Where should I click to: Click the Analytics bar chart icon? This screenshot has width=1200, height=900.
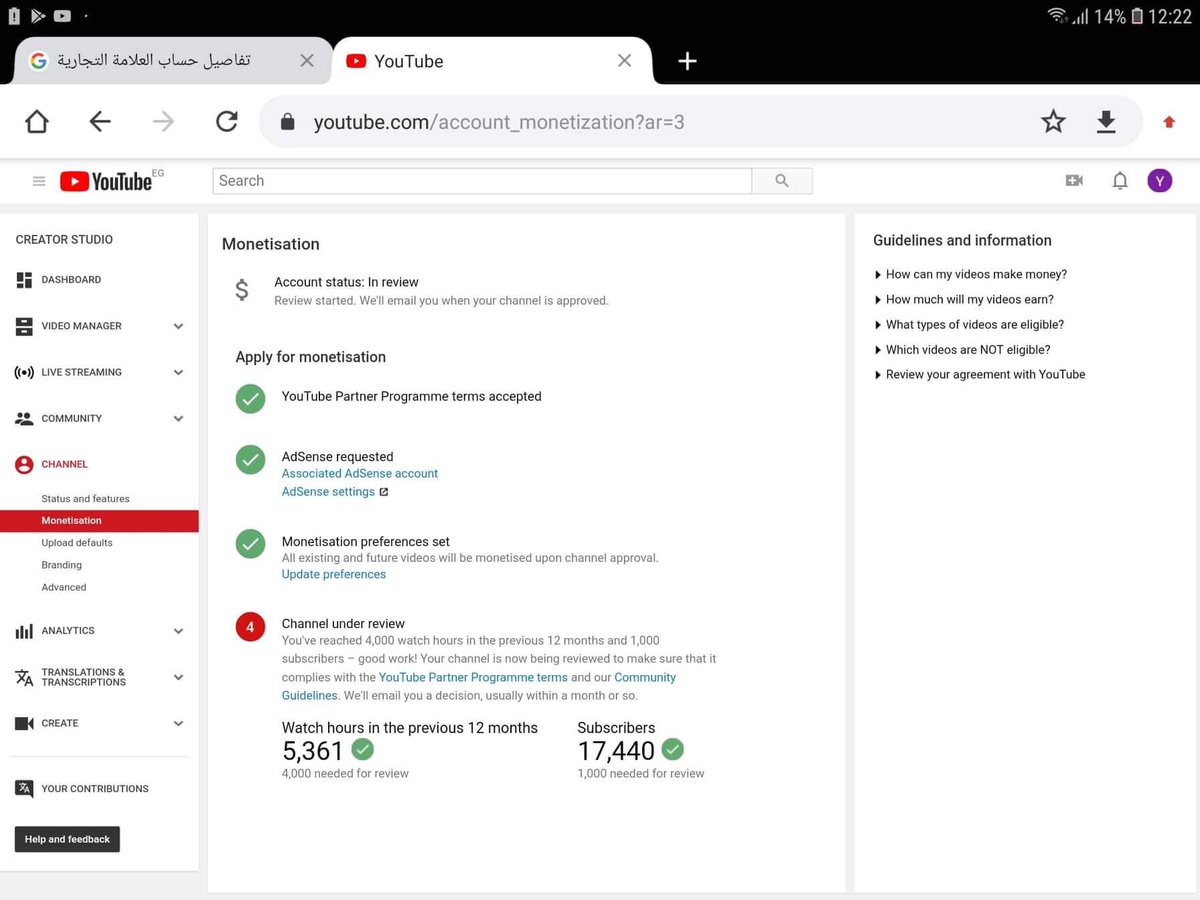[24, 631]
